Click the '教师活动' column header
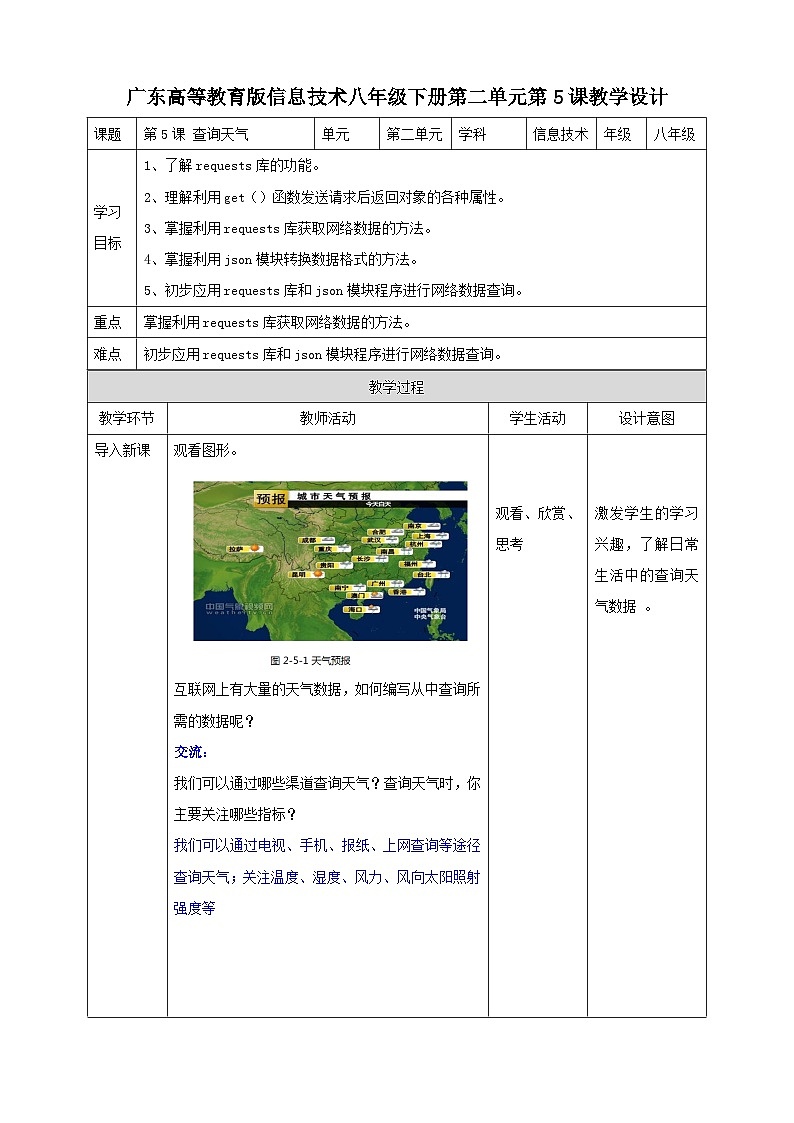This screenshot has width=794, height=1123. tap(328, 418)
